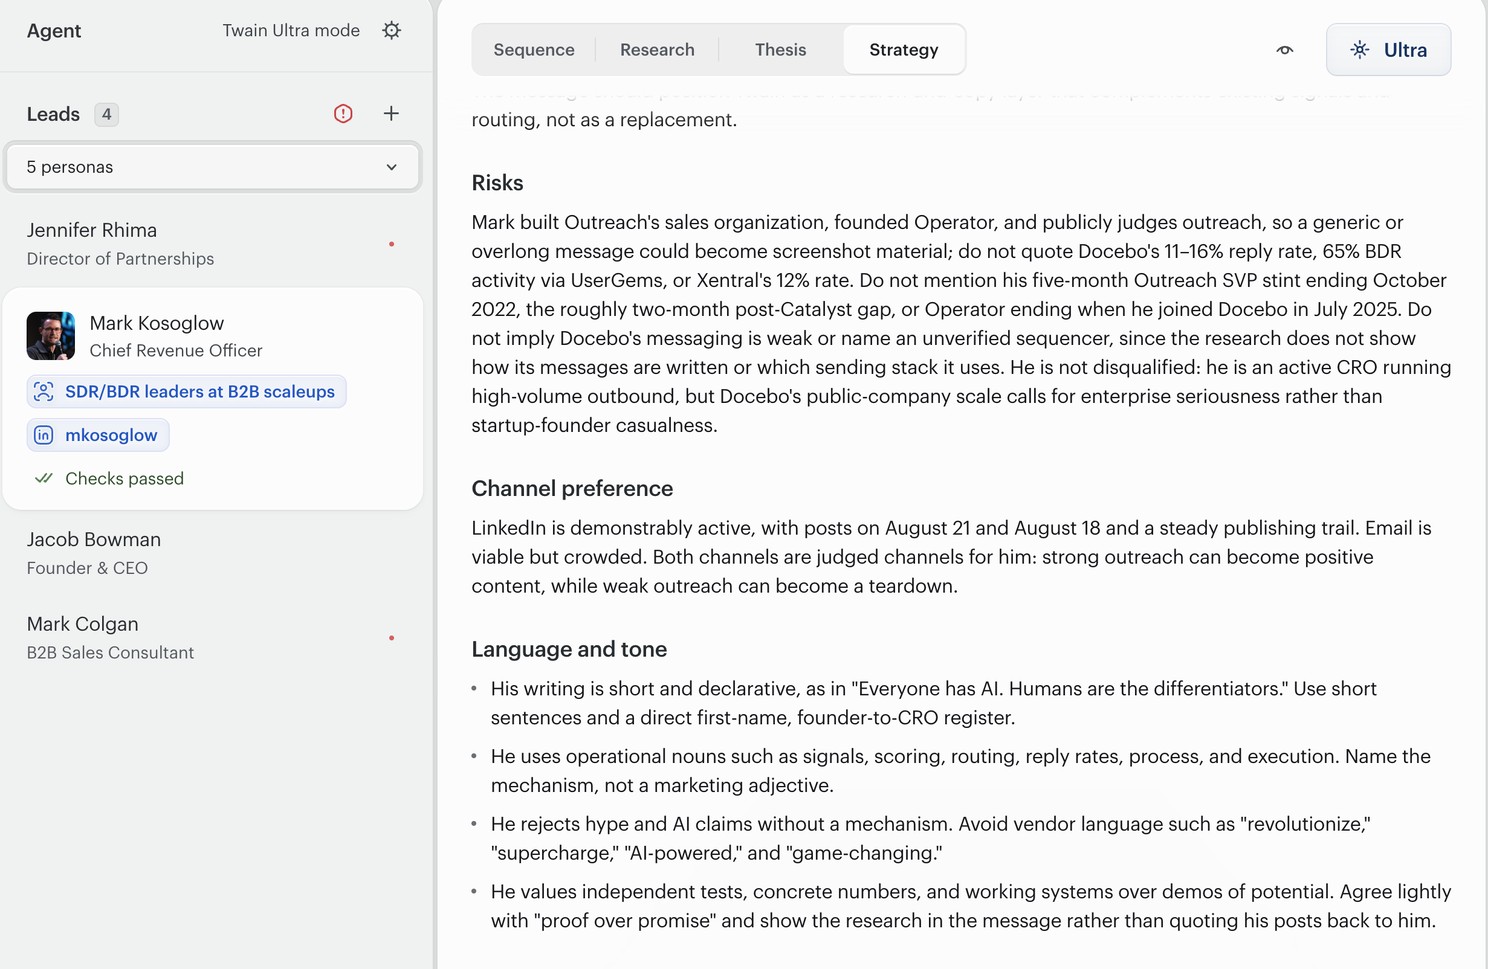Click the Channel preference heading
Screen dimensions: 1488x969
tap(572, 489)
